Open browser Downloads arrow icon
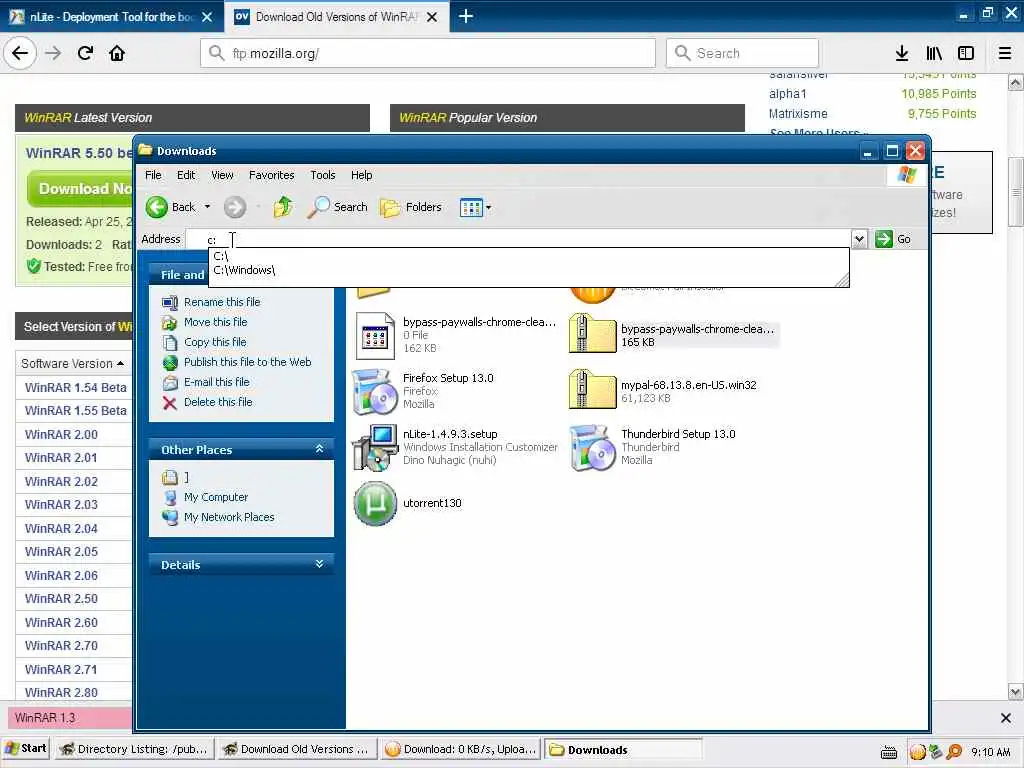Screen dimensions: 1024x768 (902, 53)
